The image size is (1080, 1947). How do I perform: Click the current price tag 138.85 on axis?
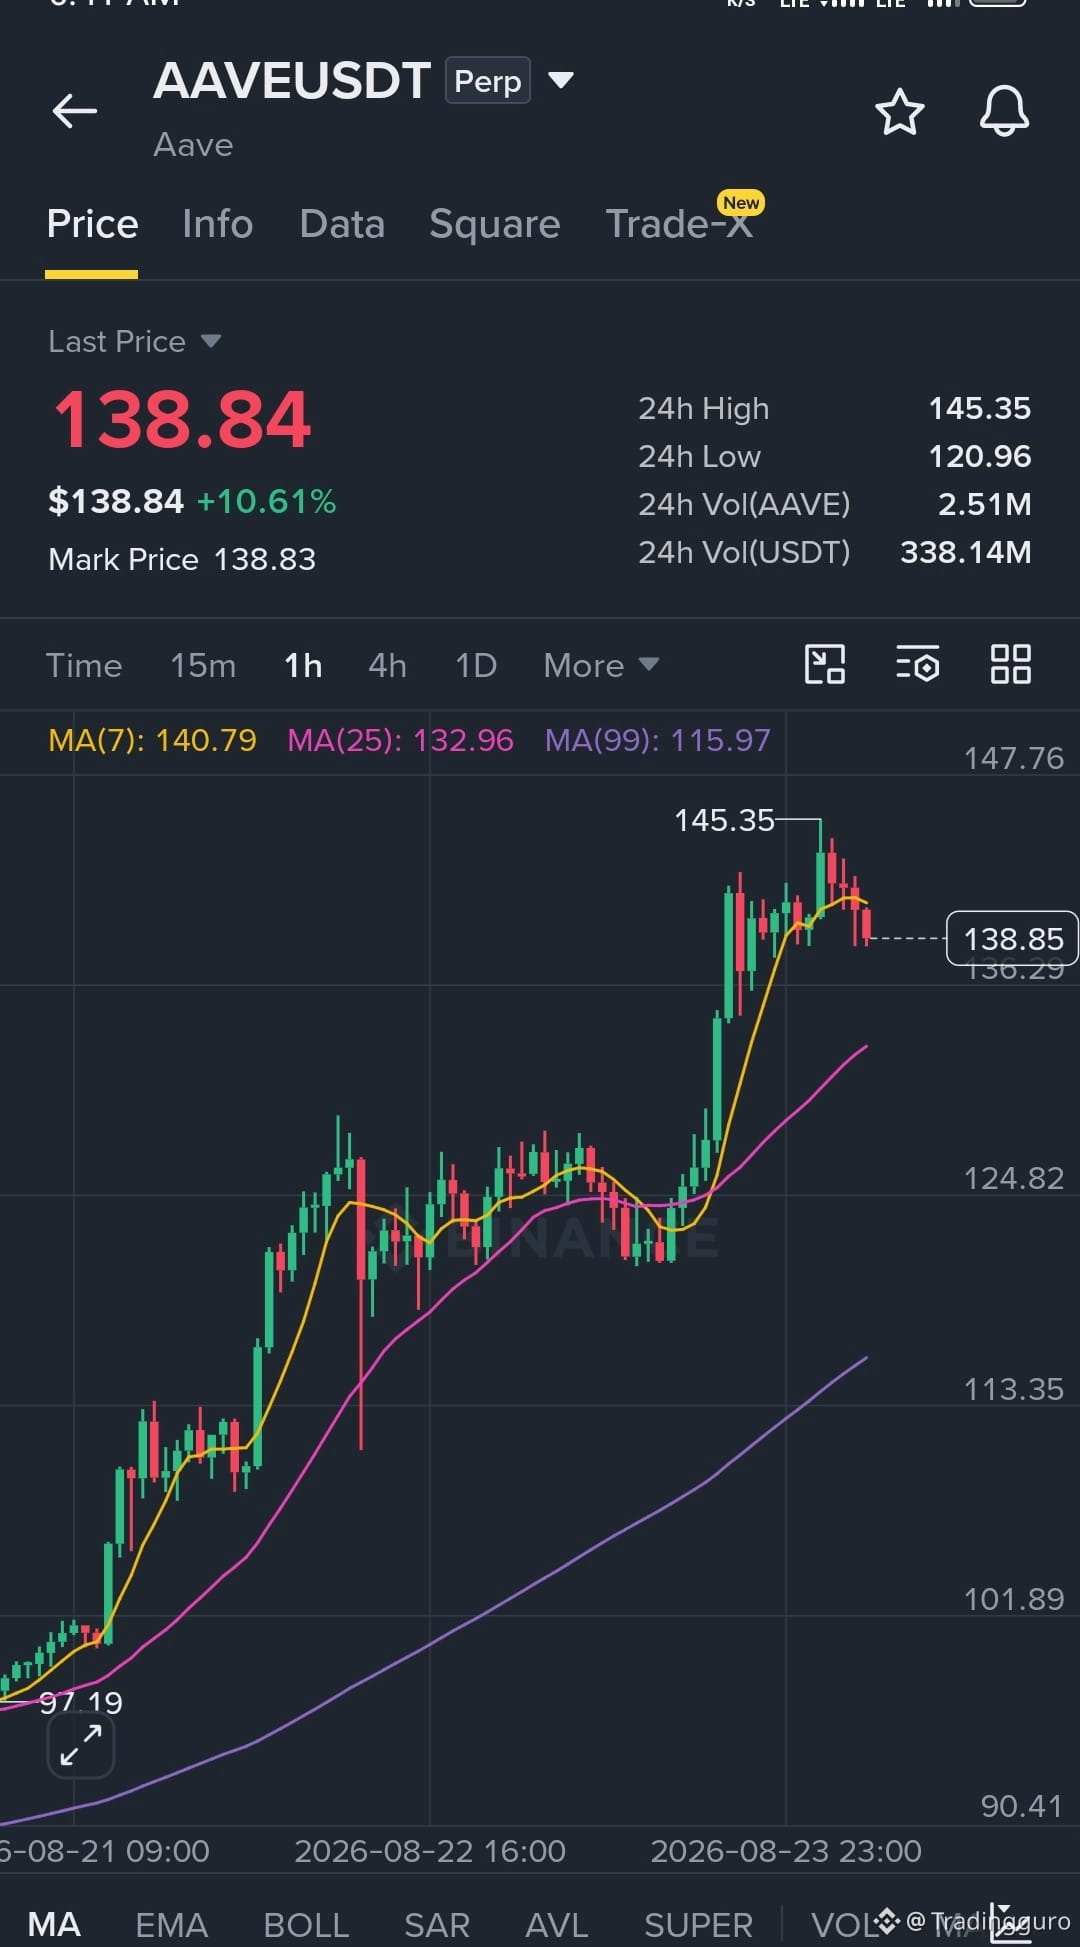pyautogui.click(x=1012, y=938)
